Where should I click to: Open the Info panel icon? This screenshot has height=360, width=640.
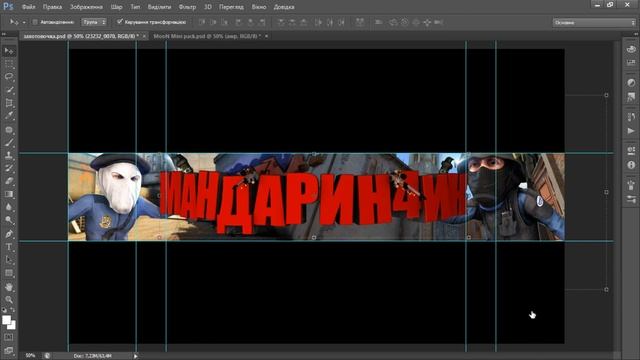(631, 165)
